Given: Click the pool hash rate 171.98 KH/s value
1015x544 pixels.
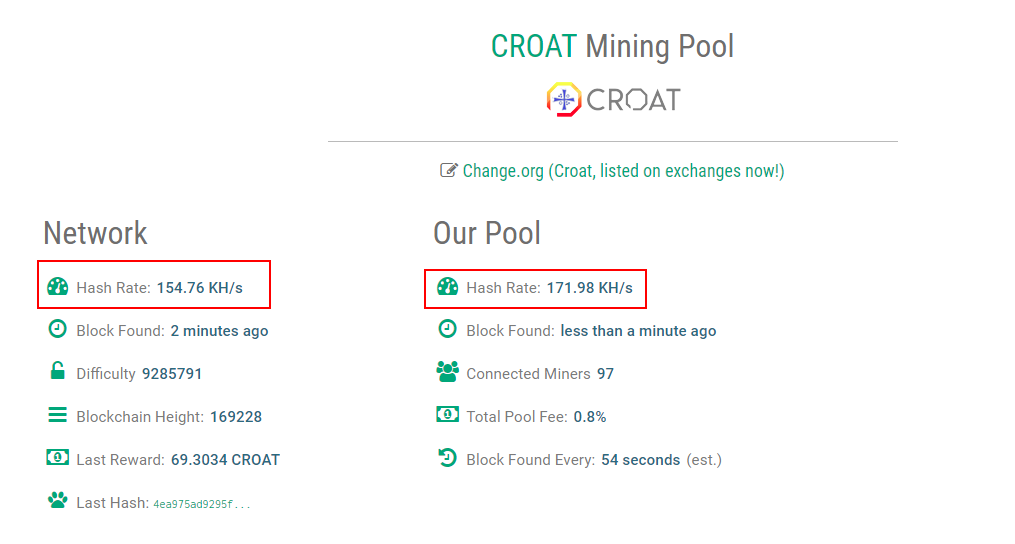Looking at the screenshot, I should coord(590,288).
